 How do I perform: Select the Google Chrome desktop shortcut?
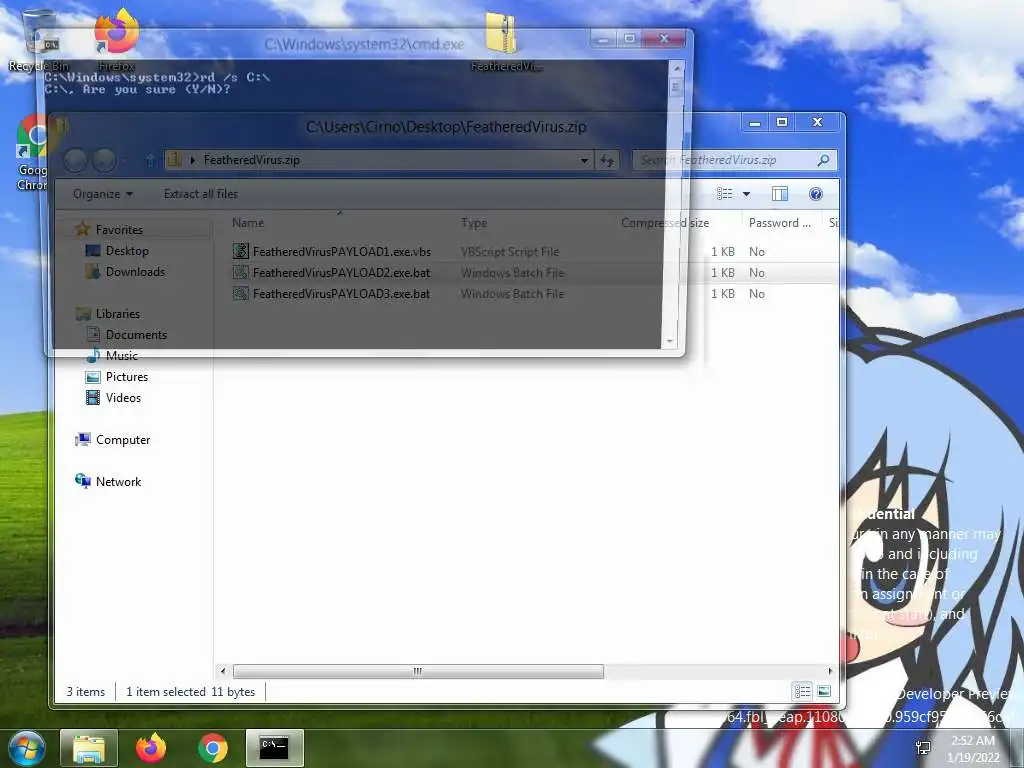coord(31,153)
